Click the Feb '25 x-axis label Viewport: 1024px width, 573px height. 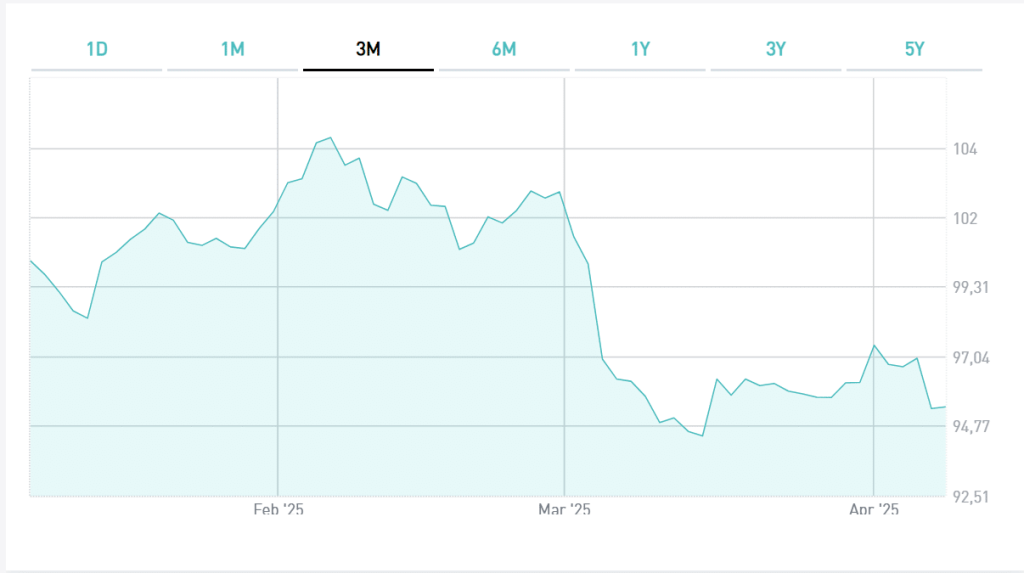[x=278, y=510]
